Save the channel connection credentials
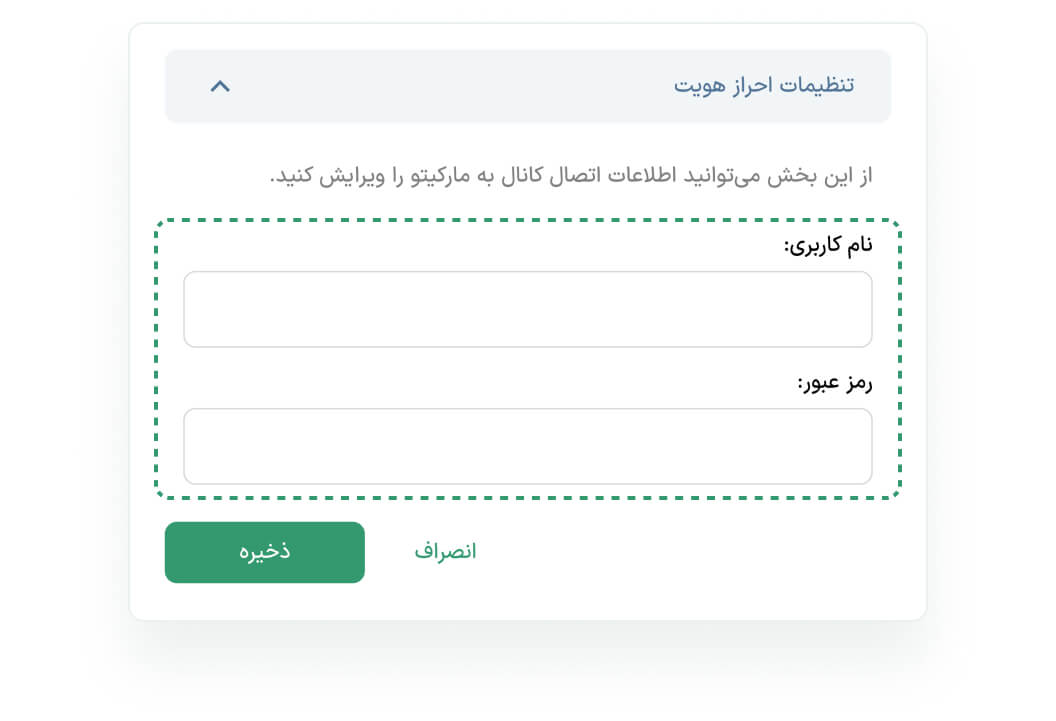This screenshot has width=1056, height=721. [264, 552]
